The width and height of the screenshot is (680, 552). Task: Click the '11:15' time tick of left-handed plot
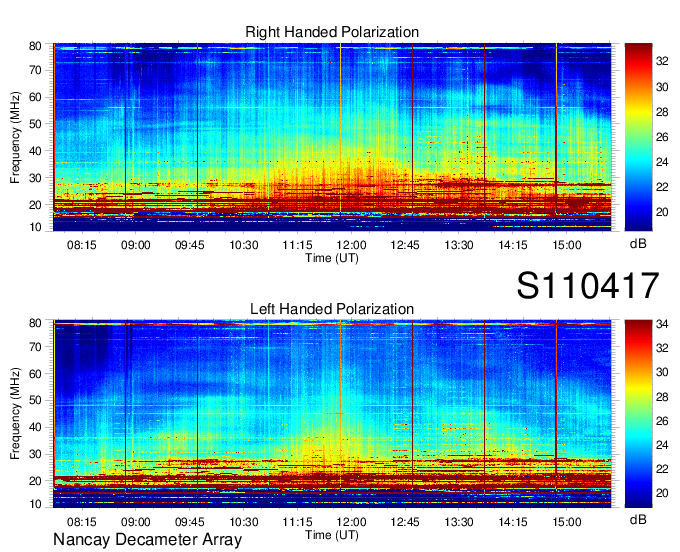(298, 522)
